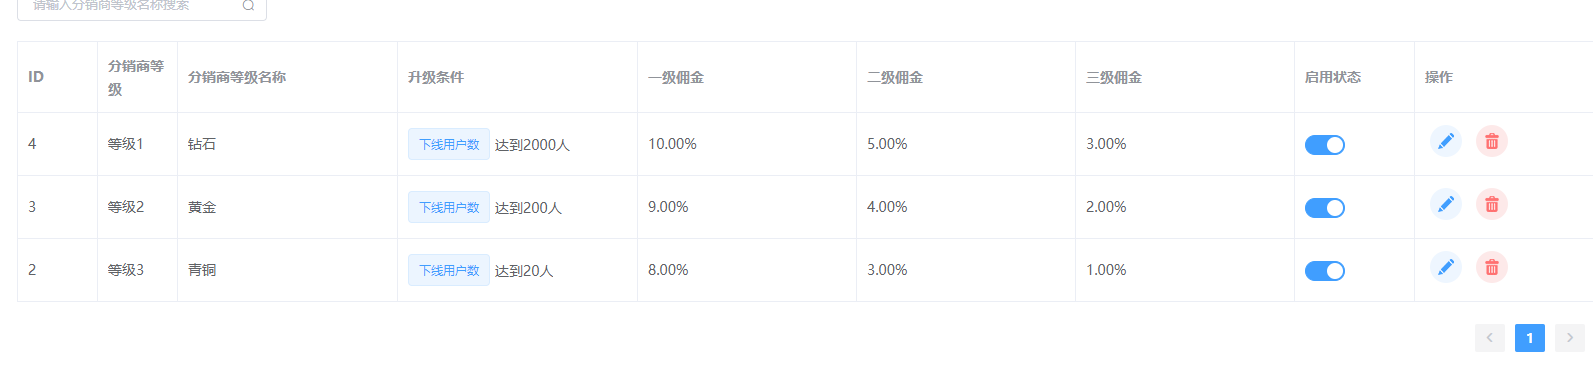Edit the 黄金 distributor level
1593x367 pixels.
click(x=1446, y=205)
